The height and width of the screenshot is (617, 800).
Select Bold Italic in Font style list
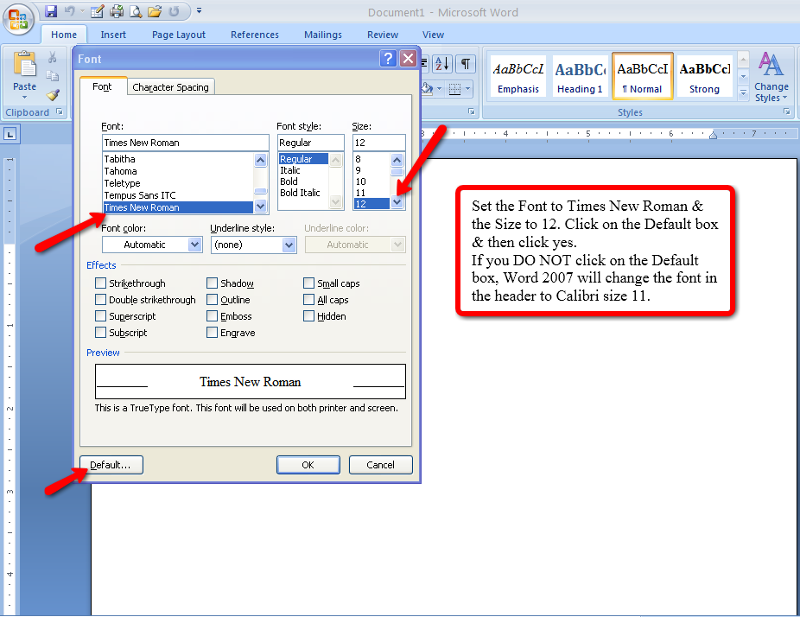(300, 192)
